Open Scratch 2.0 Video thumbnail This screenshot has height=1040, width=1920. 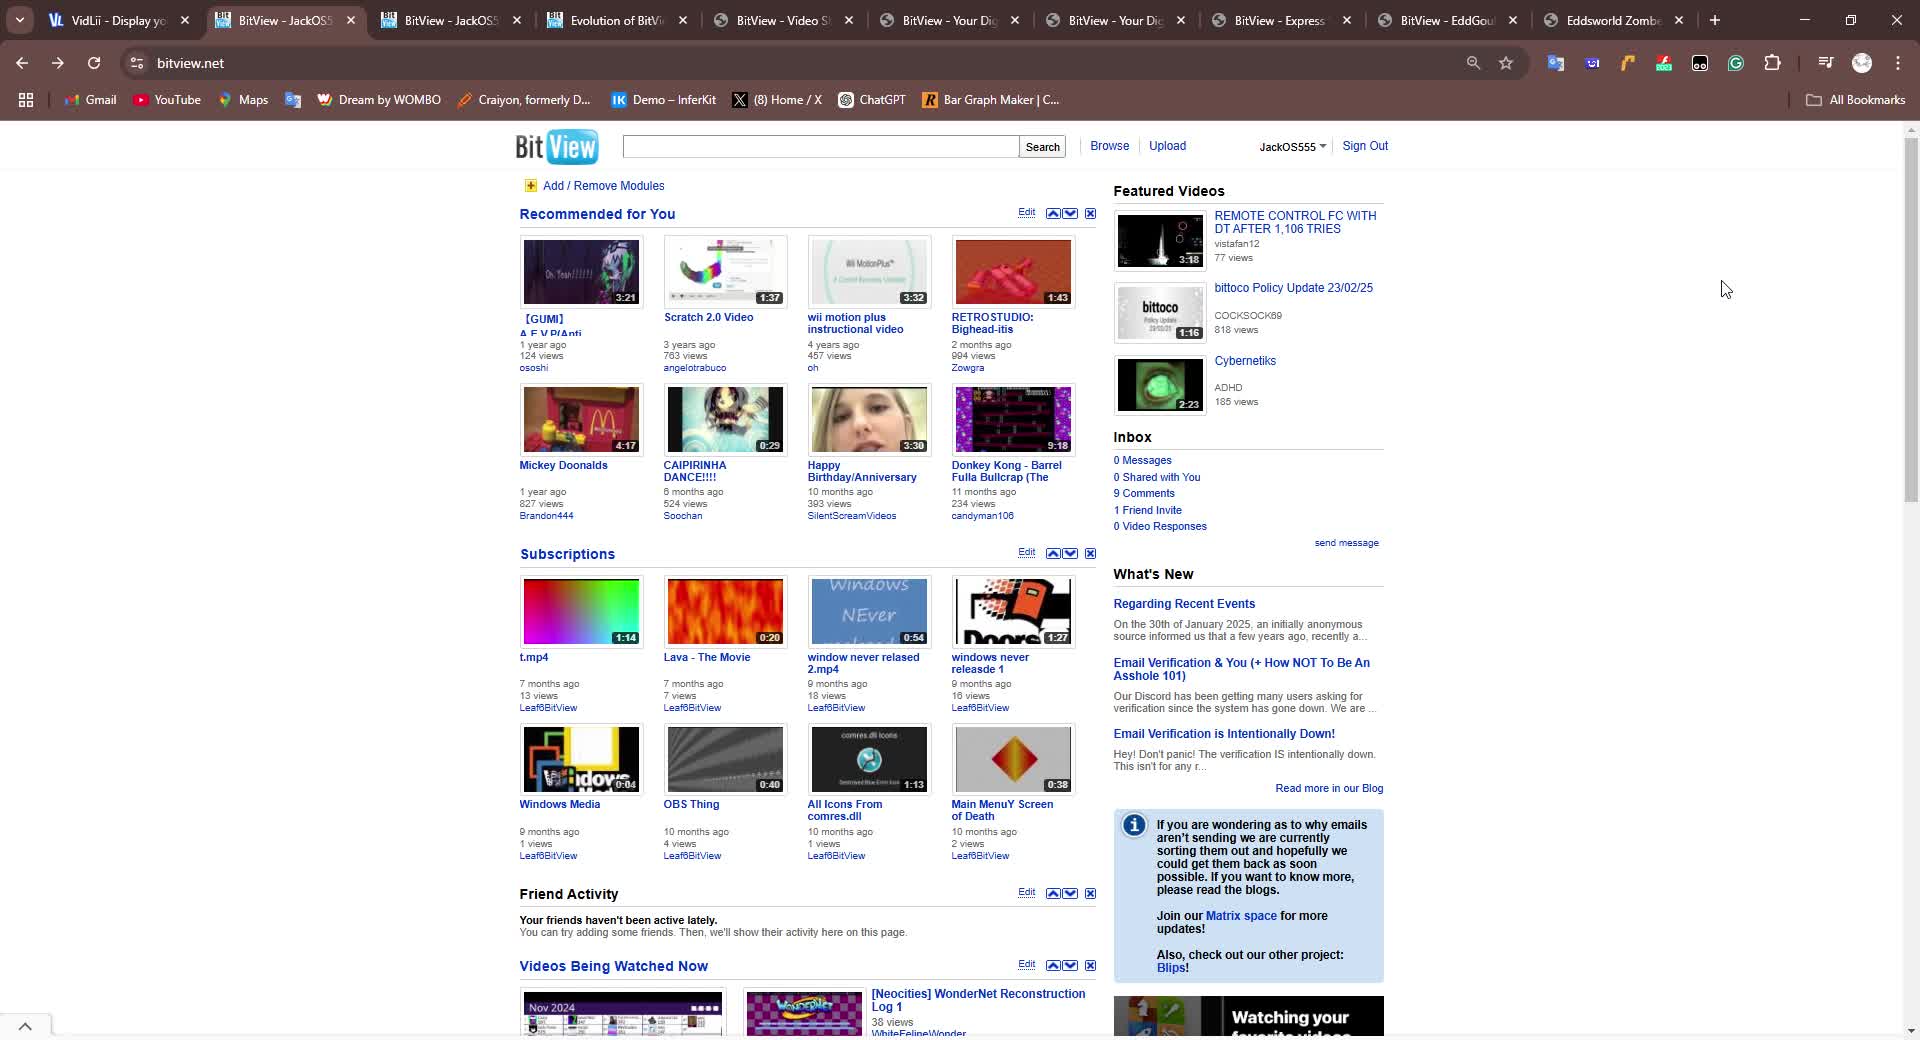pos(725,272)
